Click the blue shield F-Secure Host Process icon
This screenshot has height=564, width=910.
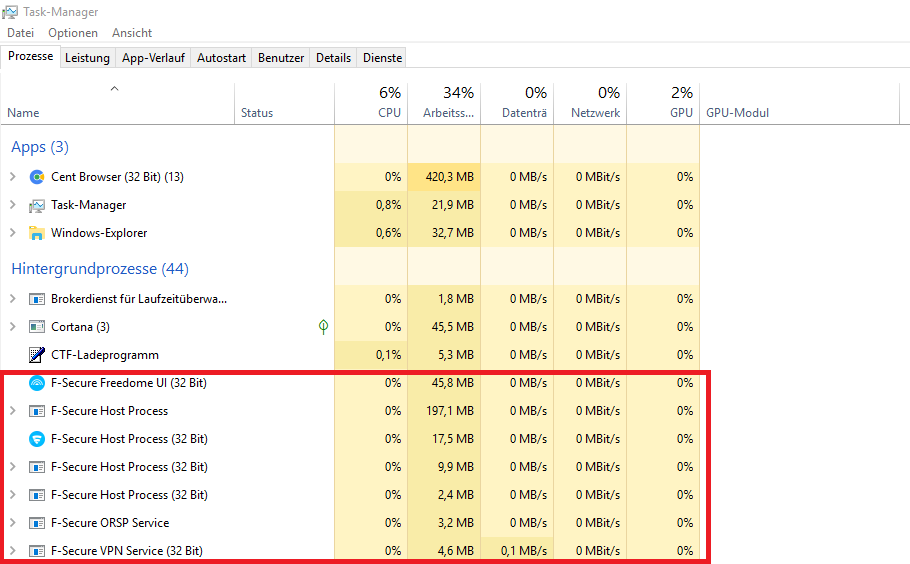click(37, 439)
